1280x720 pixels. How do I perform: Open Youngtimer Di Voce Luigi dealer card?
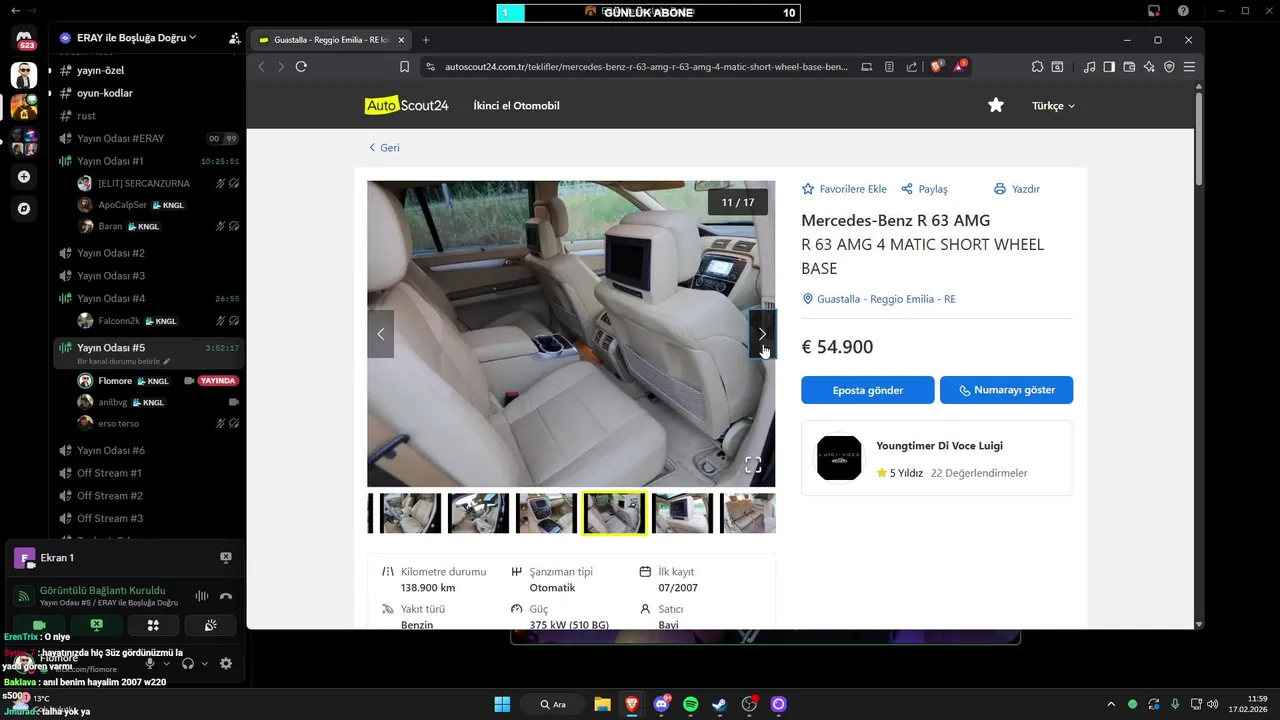[937, 458]
